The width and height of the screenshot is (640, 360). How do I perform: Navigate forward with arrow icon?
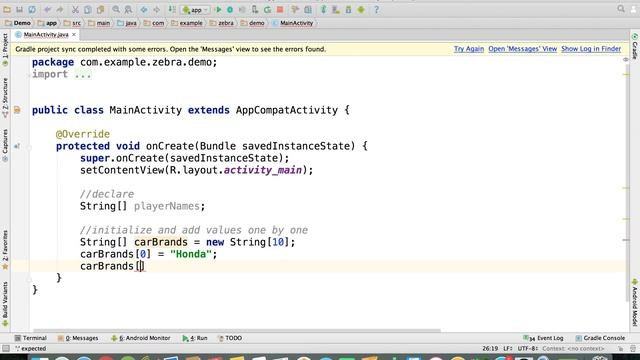point(156,9)
